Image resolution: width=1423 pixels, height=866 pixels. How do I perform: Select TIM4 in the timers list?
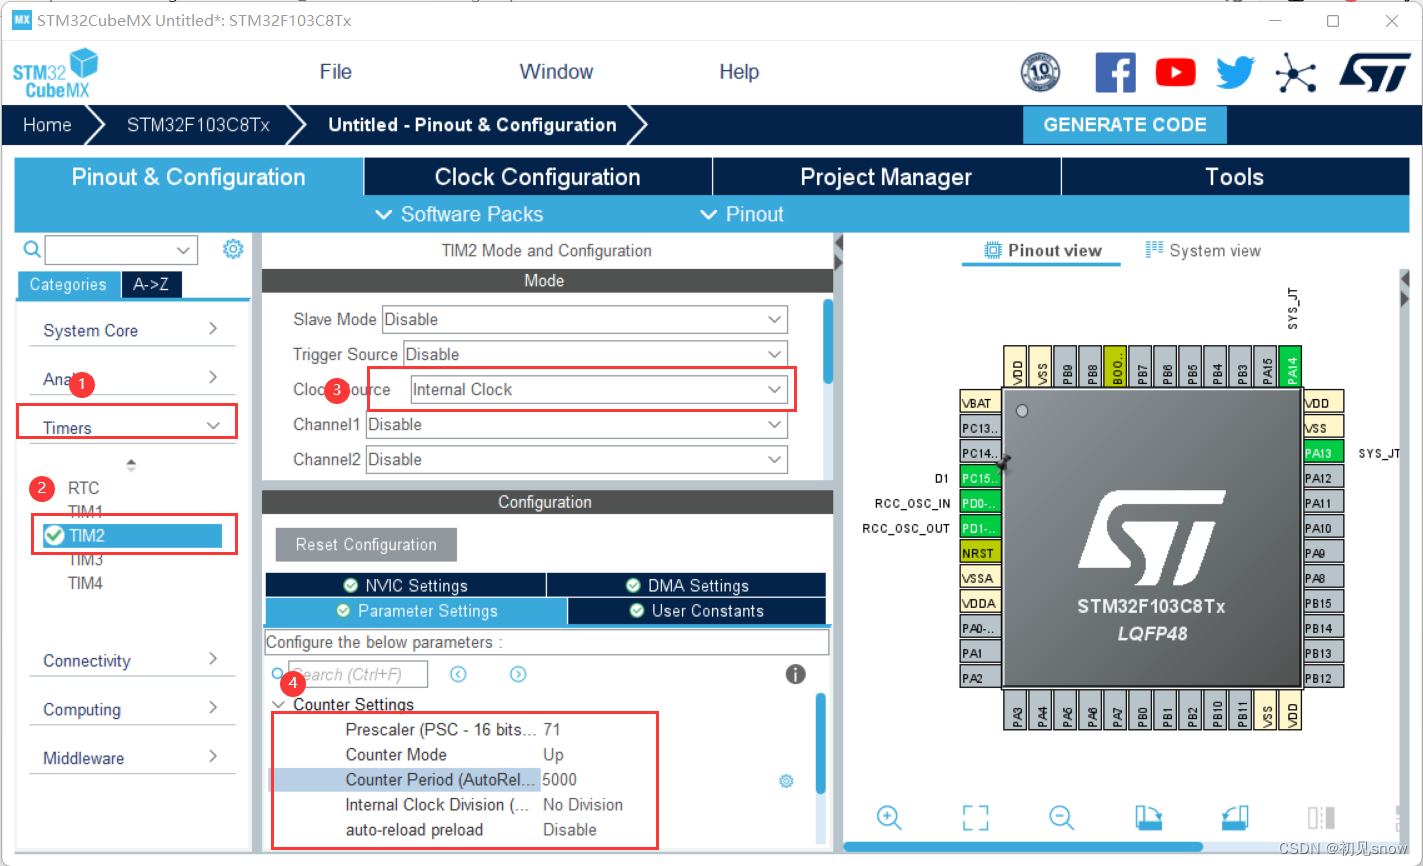click(x=85, y=583)
